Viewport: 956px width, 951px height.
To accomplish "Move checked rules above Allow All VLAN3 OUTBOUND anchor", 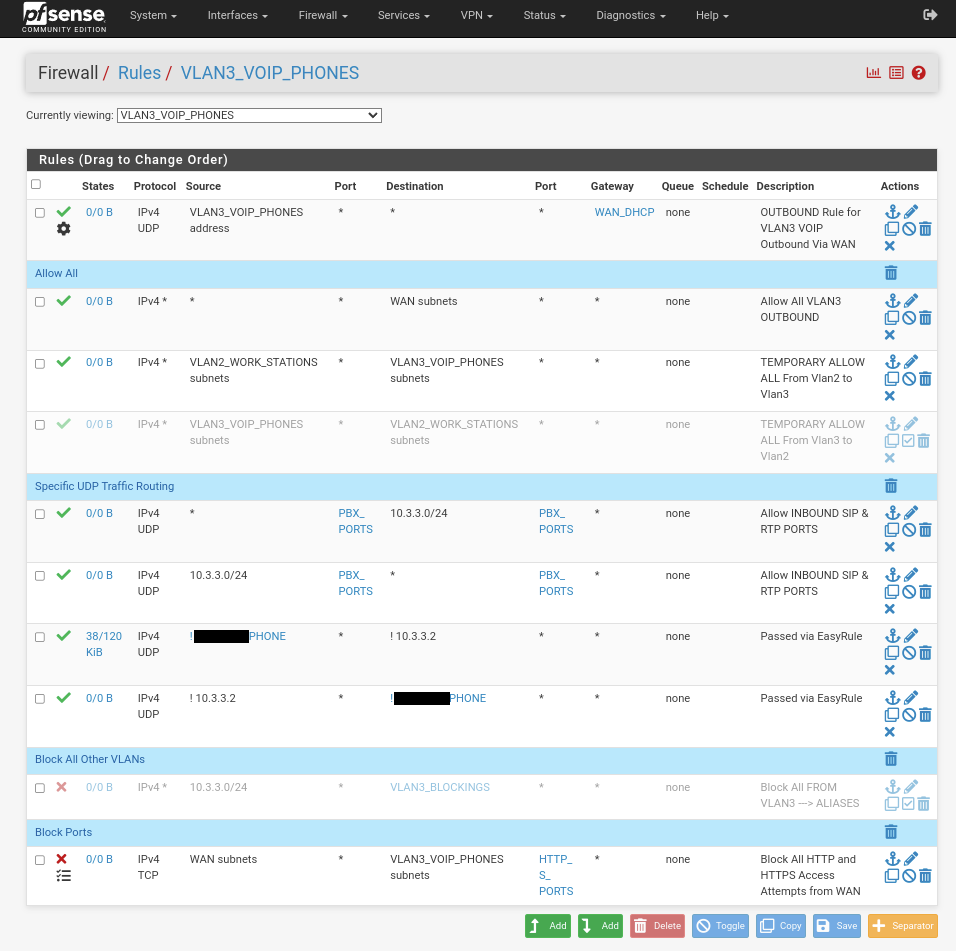I will point(893,301).
